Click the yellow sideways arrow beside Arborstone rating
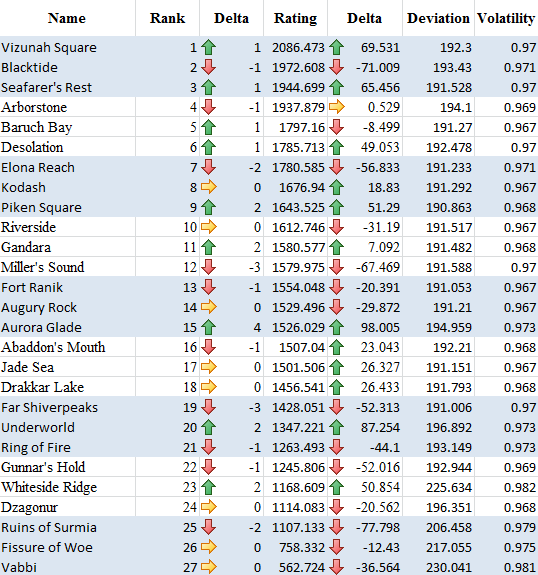 click(x=337, y=107)
